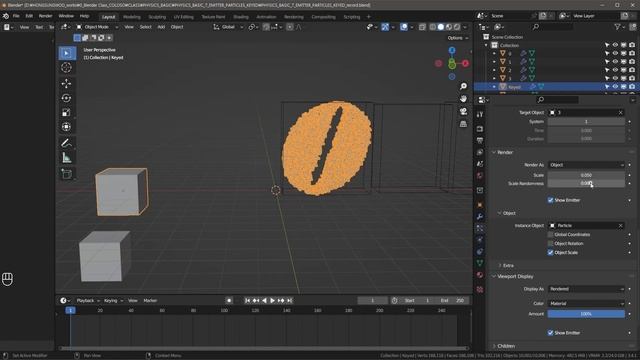
Task: Select the Add Cube tool
Action: 67,174
